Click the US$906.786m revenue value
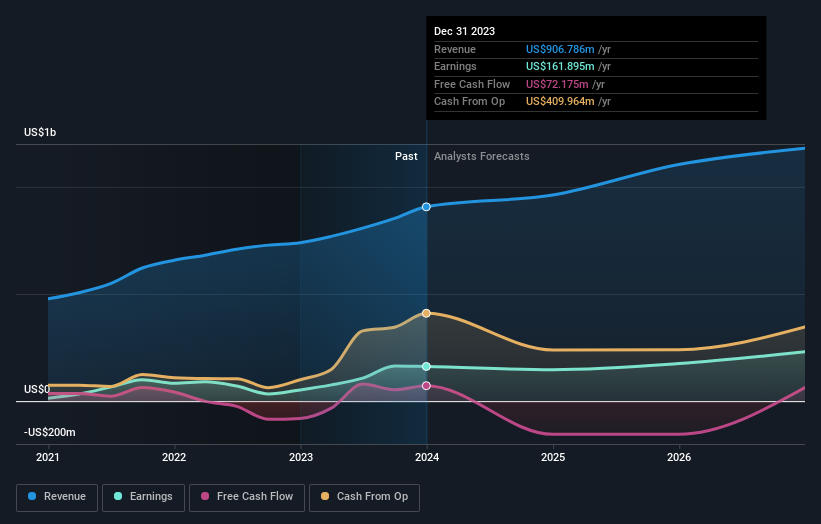 pyautogui.click(x=560, y=49)
